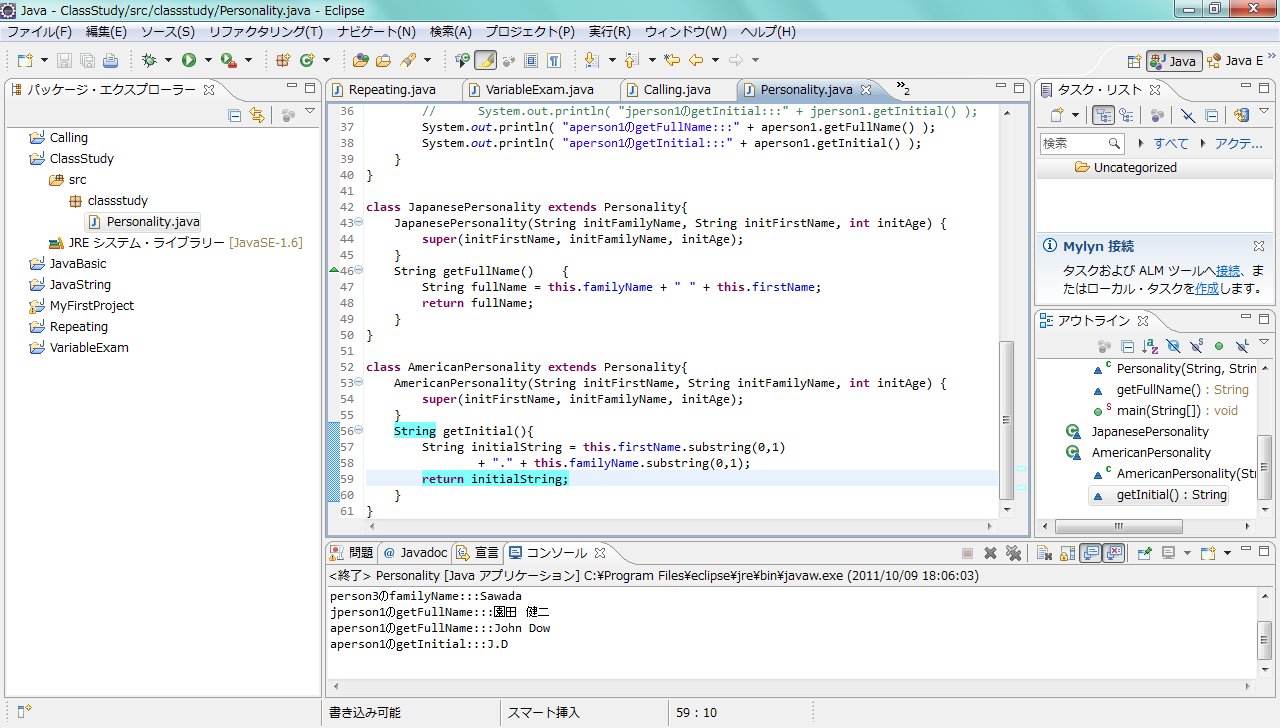This screenshot has width=1280, height=728.
Task: Click the New Java Package icon
Action: click(283, 60)
